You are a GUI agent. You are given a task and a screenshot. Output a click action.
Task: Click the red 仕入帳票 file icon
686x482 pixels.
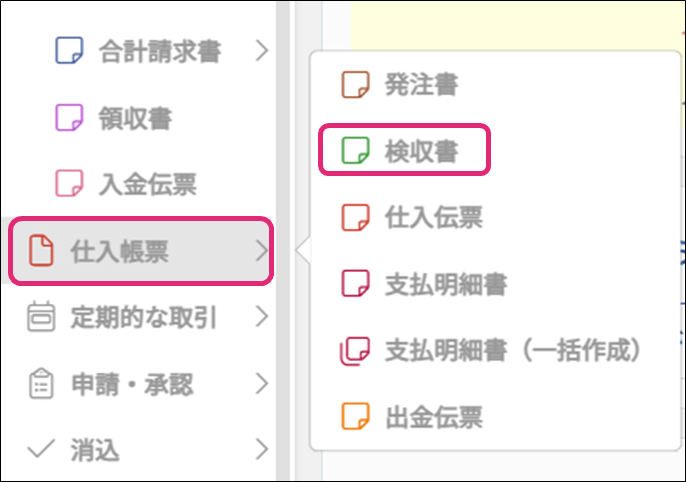tap(40, 251)
